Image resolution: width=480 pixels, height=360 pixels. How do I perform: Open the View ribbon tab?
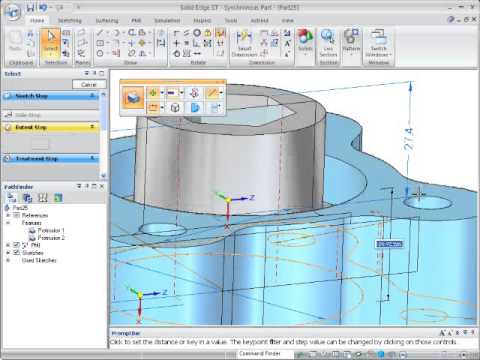click(287, 20)
